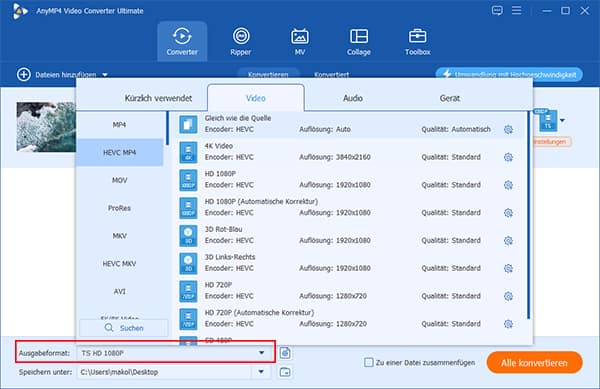This screenshot has width=600, height=389.
Task: Switch to the Gerät tab
Action: (450, 98)
